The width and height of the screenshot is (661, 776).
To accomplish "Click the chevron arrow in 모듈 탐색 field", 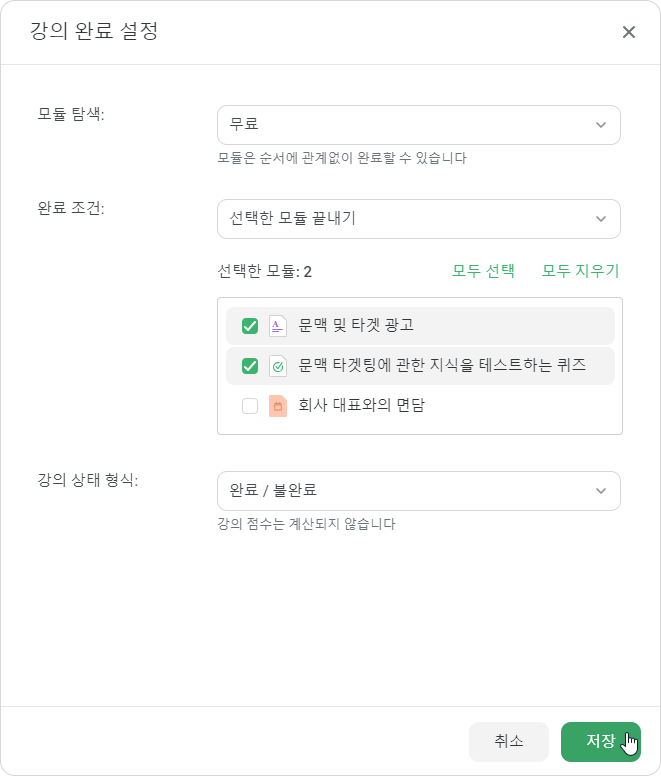I will [x=601, y=125].
